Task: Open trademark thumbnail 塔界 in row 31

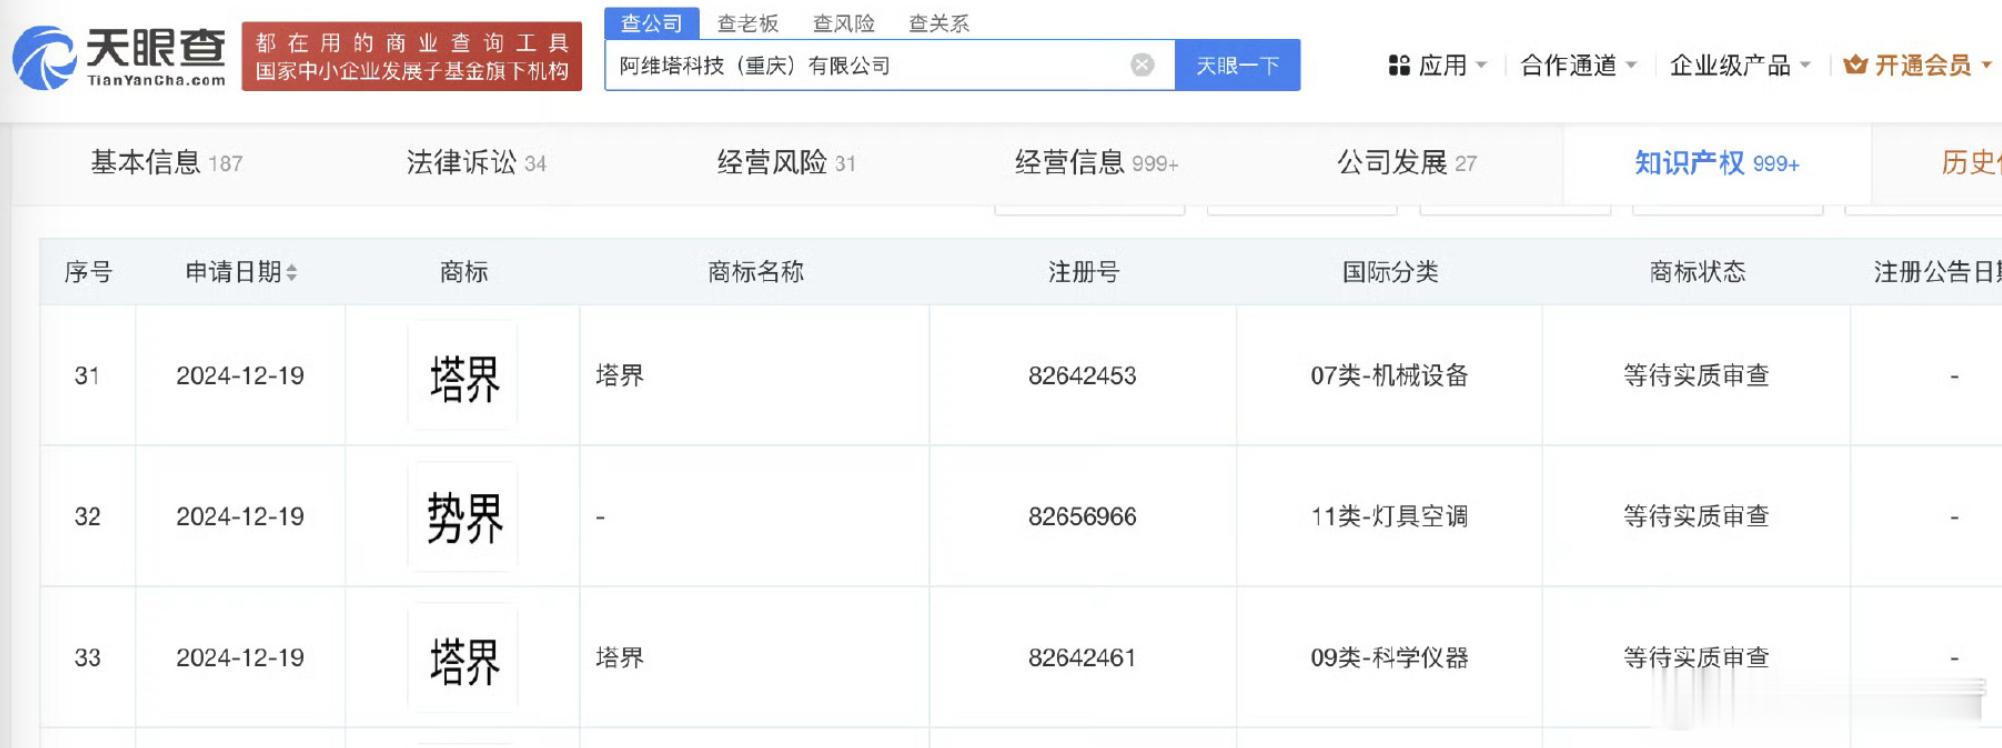Action: pos(463,377)
